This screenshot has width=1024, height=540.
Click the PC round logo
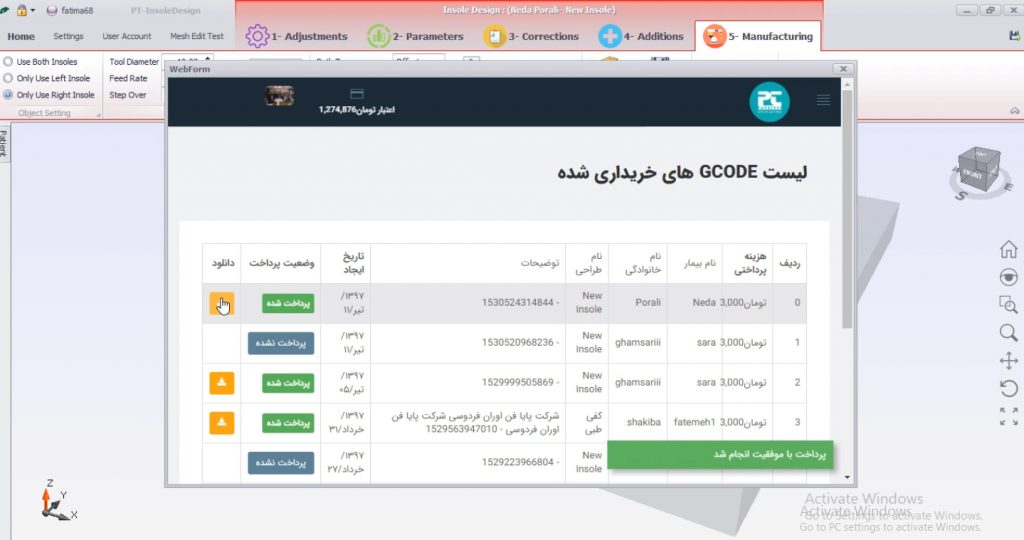click(x=769, y=102)
